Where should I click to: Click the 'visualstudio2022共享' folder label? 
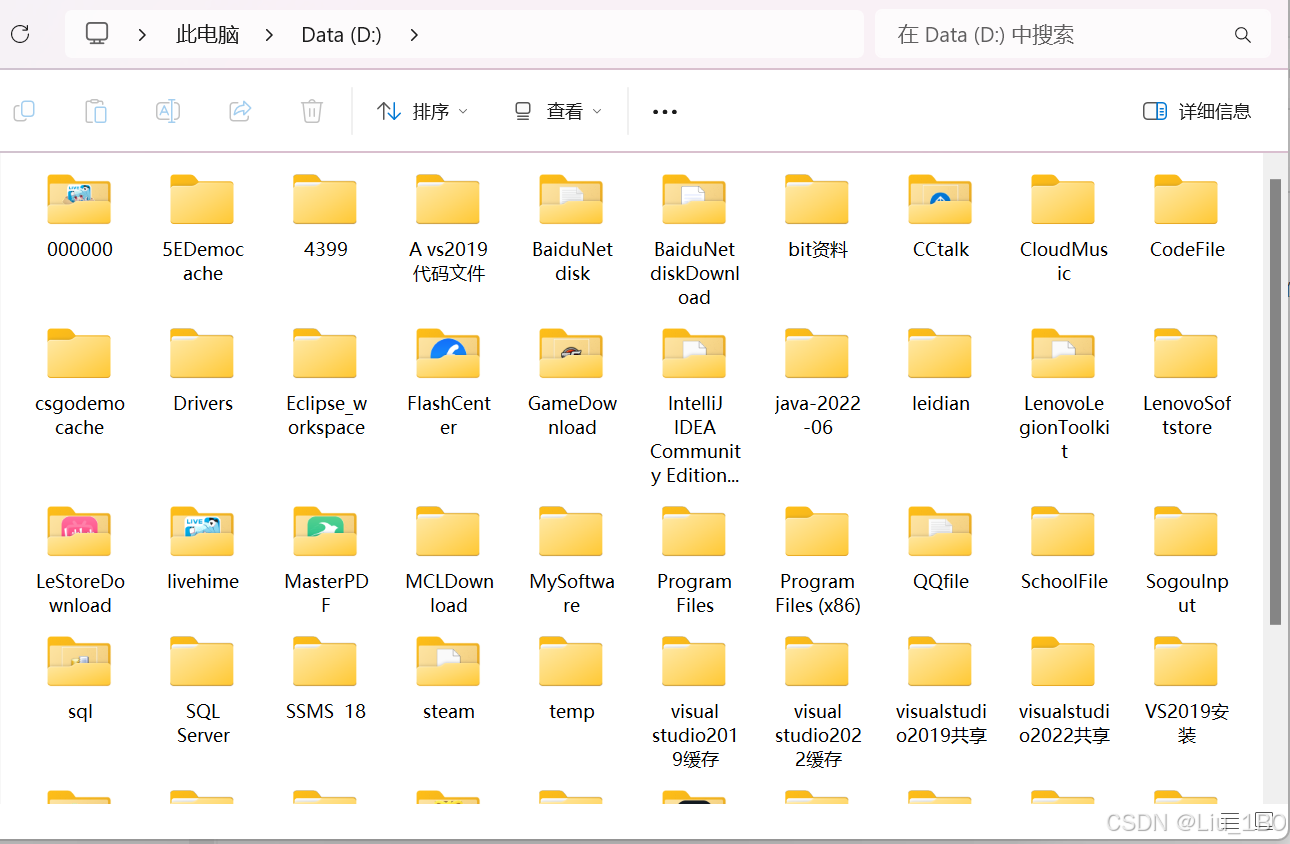1064,724
